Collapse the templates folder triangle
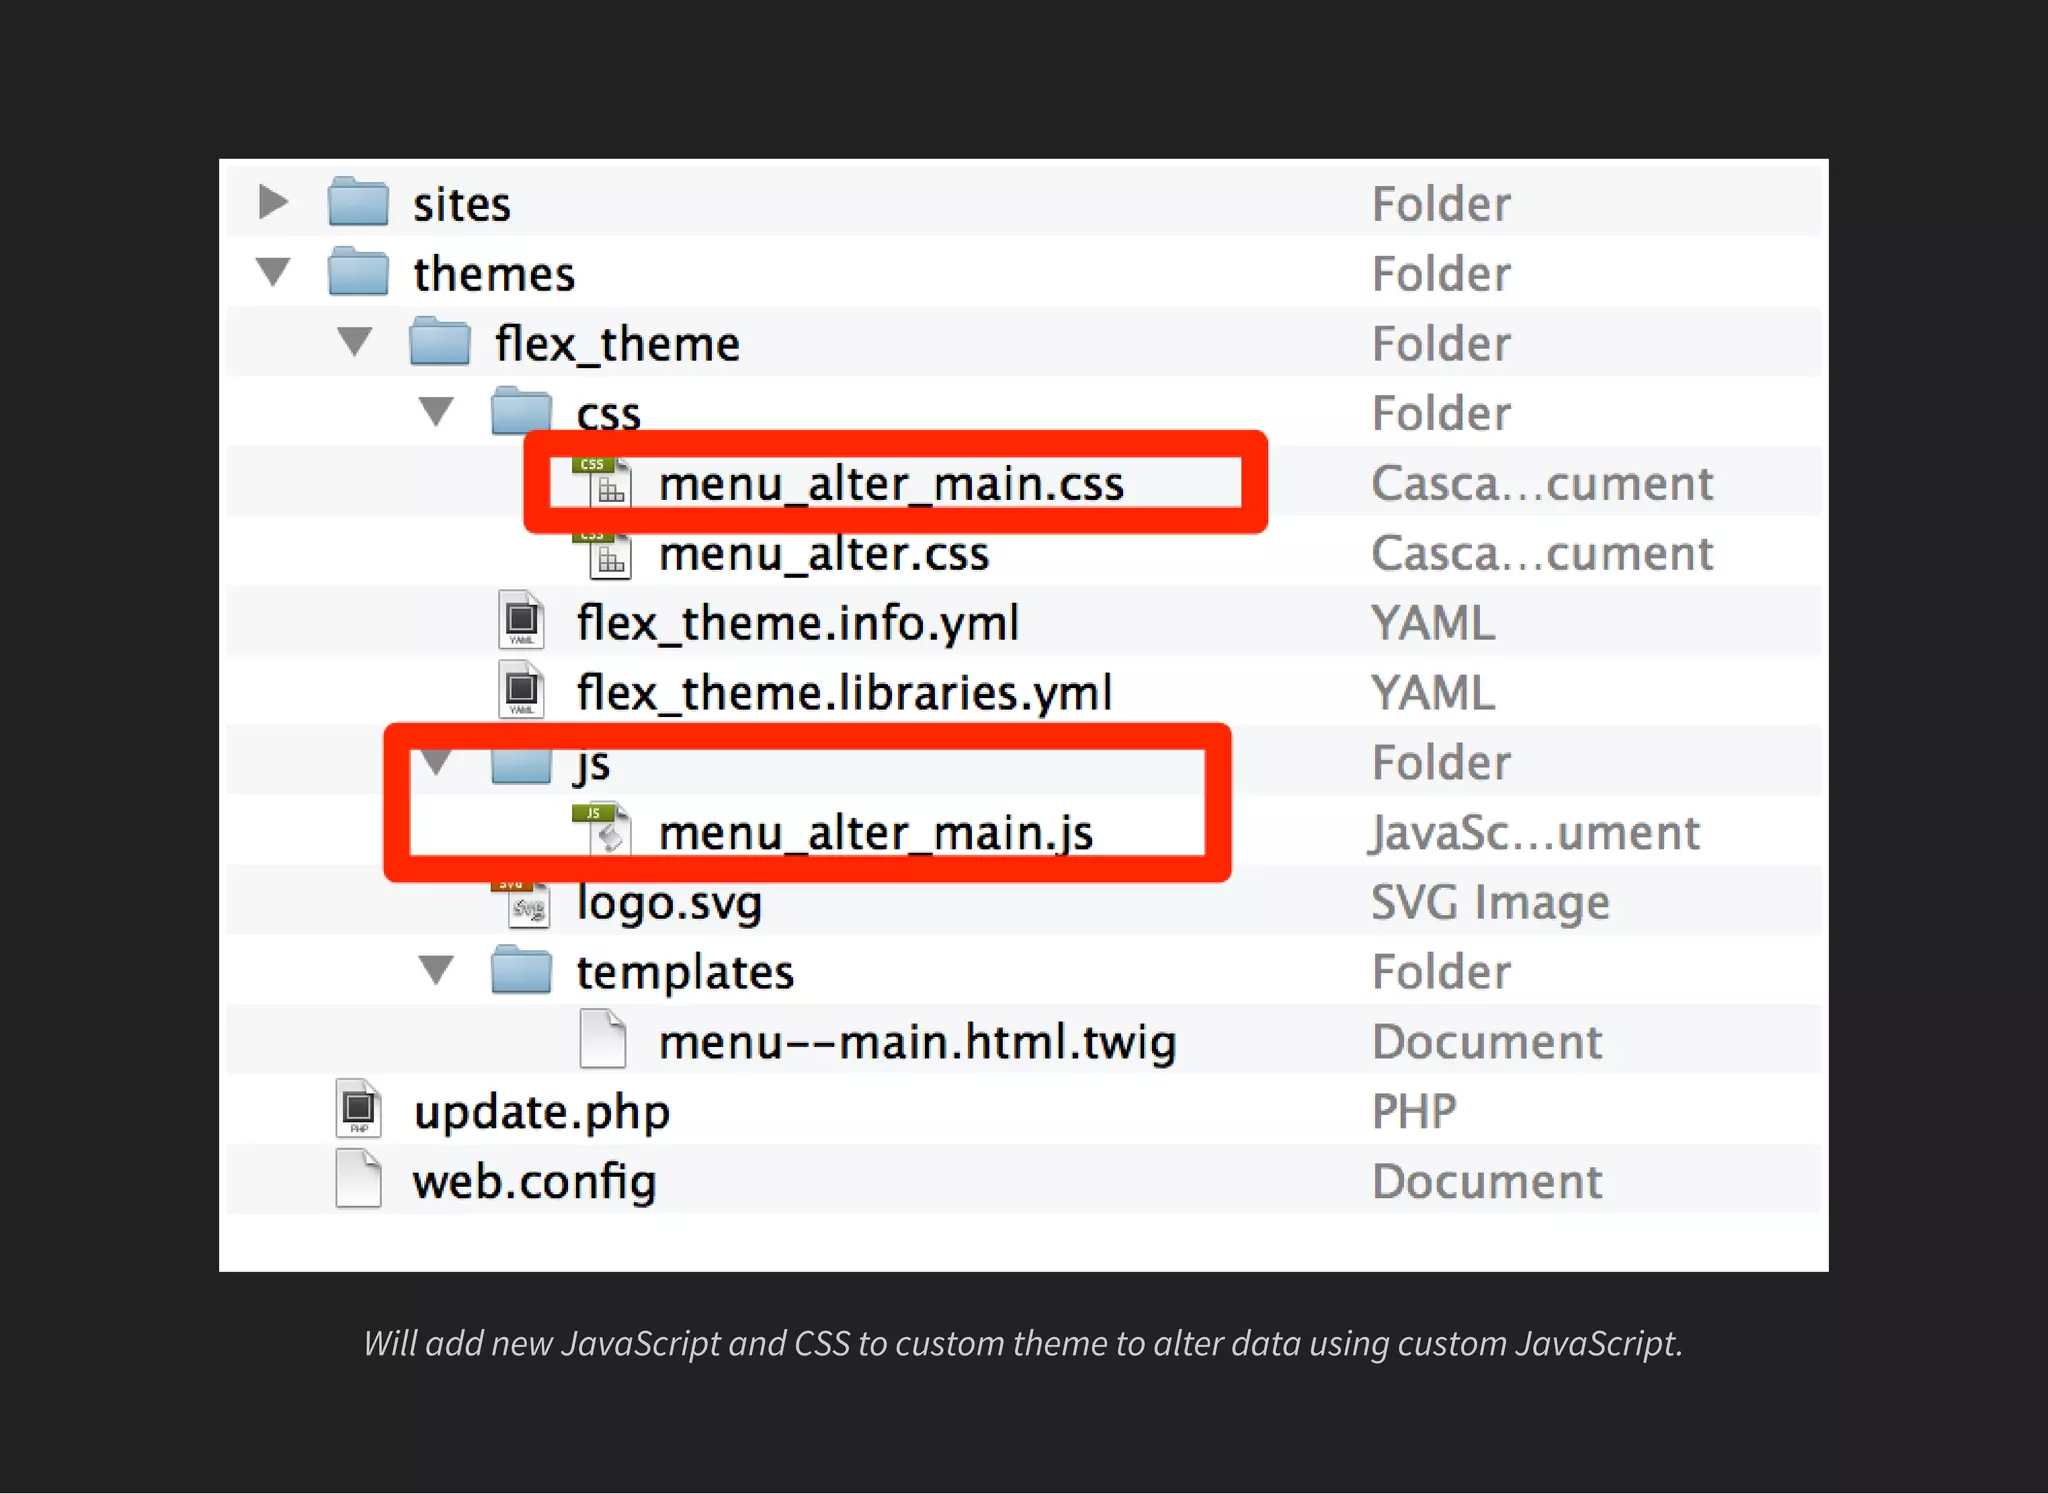 pos(436,970)
